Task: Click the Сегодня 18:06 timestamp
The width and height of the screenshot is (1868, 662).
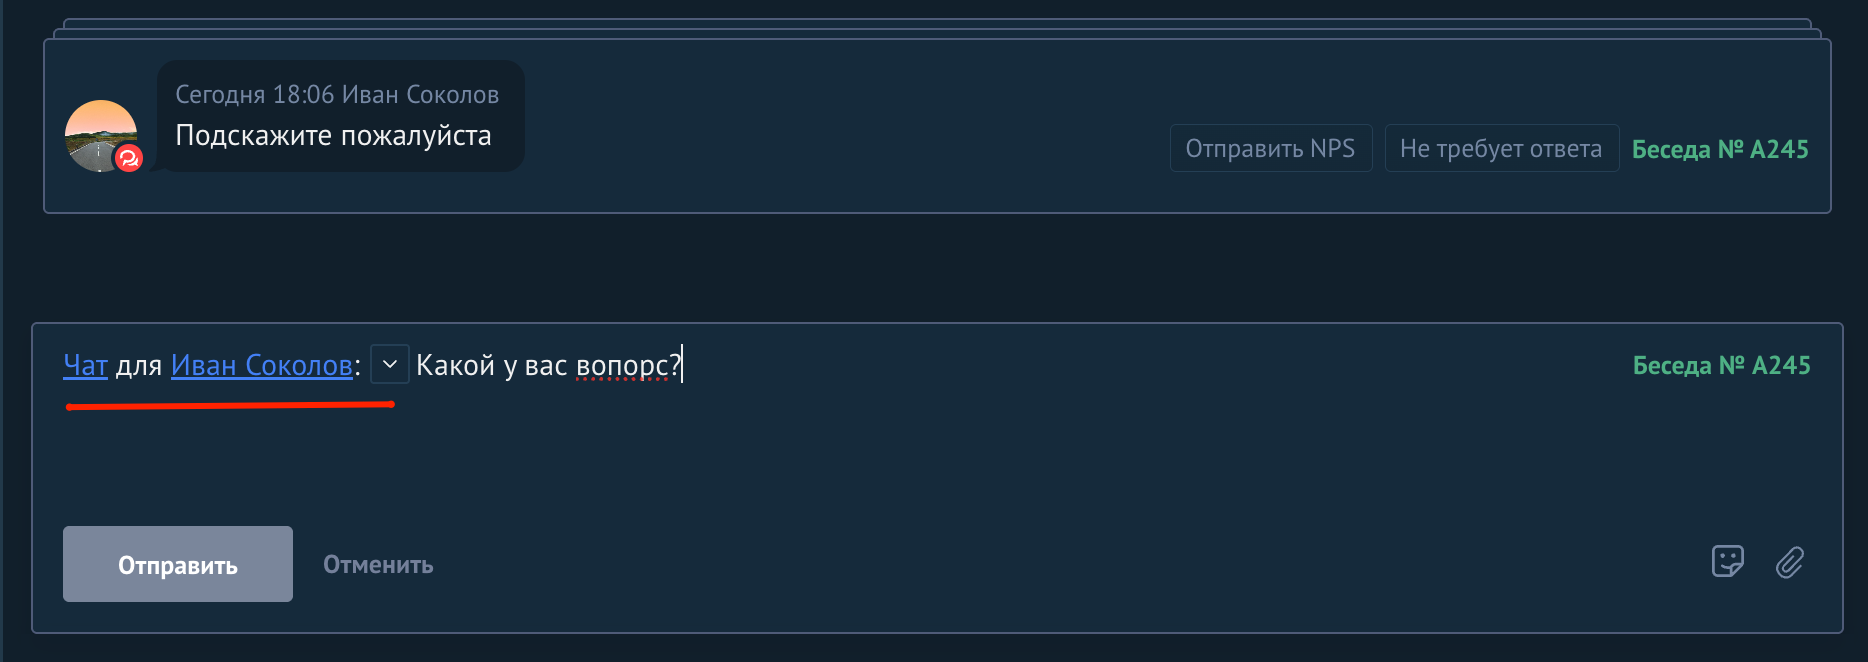Action: coord(255,94)
